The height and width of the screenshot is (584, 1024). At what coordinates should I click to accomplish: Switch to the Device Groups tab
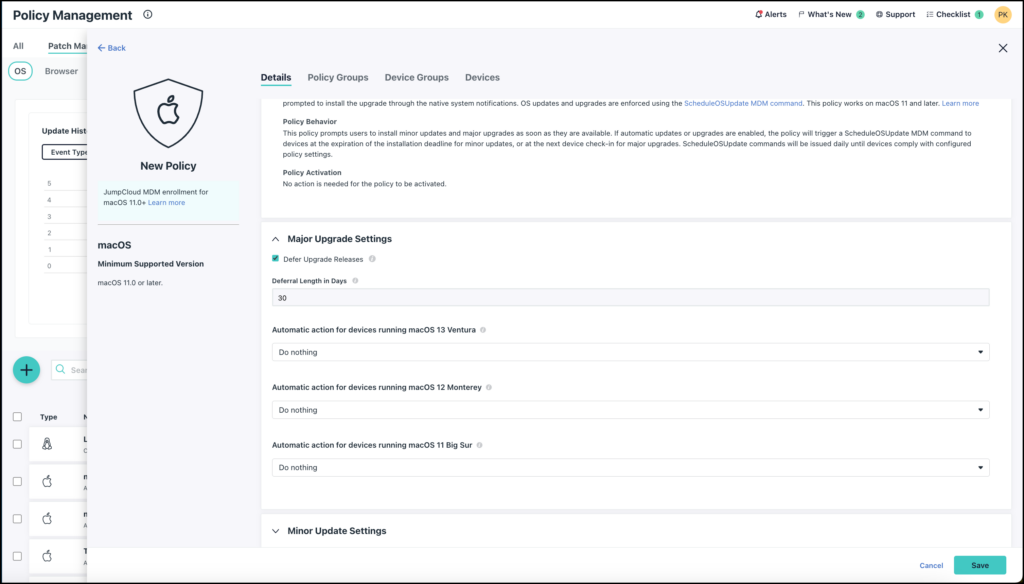coord(416,78)
